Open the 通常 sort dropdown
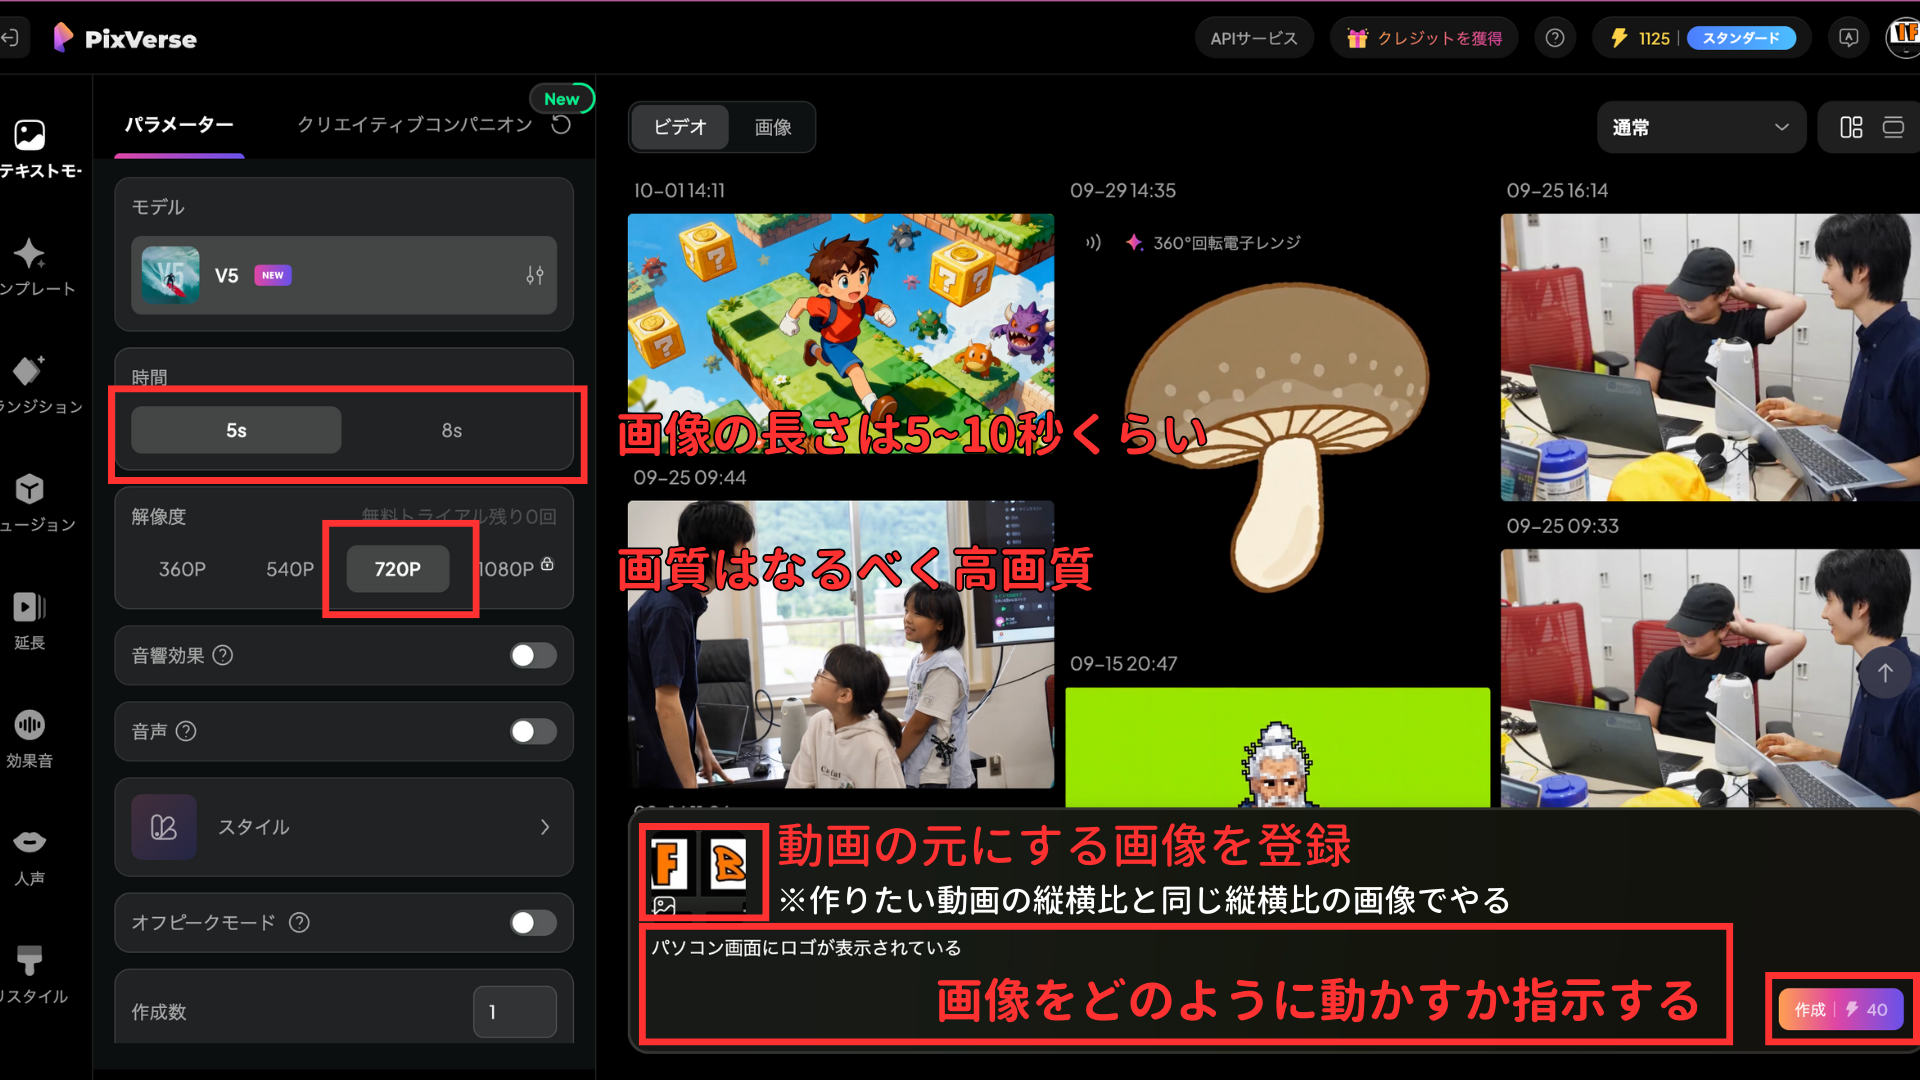Viewport: 1920px width, 1080px height. click(x=1700, y=127)
